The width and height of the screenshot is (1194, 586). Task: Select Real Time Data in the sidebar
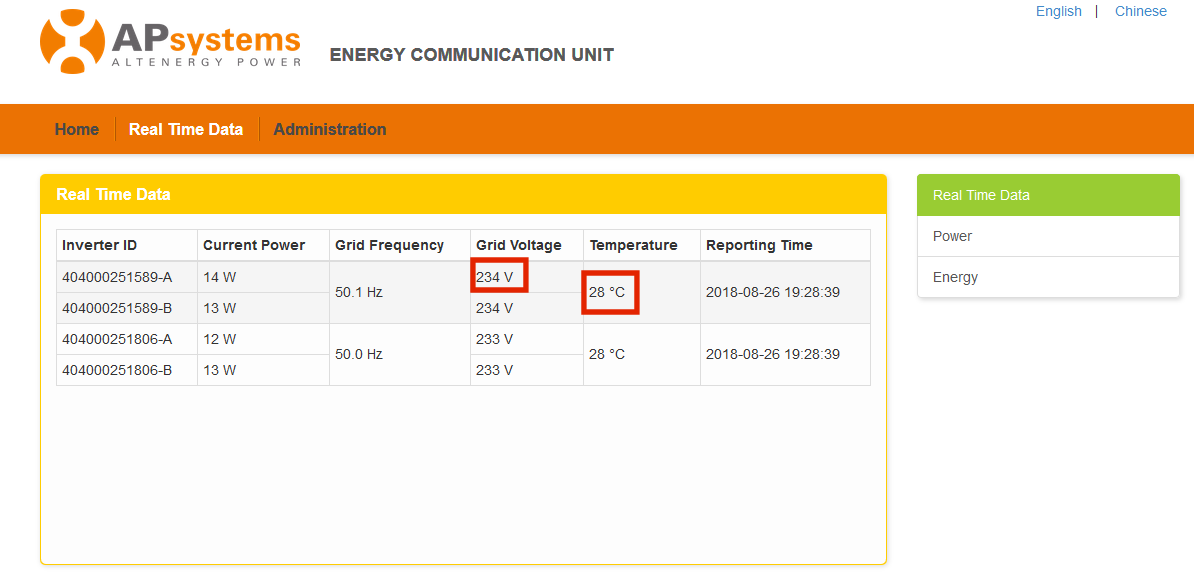(1049, 195)
